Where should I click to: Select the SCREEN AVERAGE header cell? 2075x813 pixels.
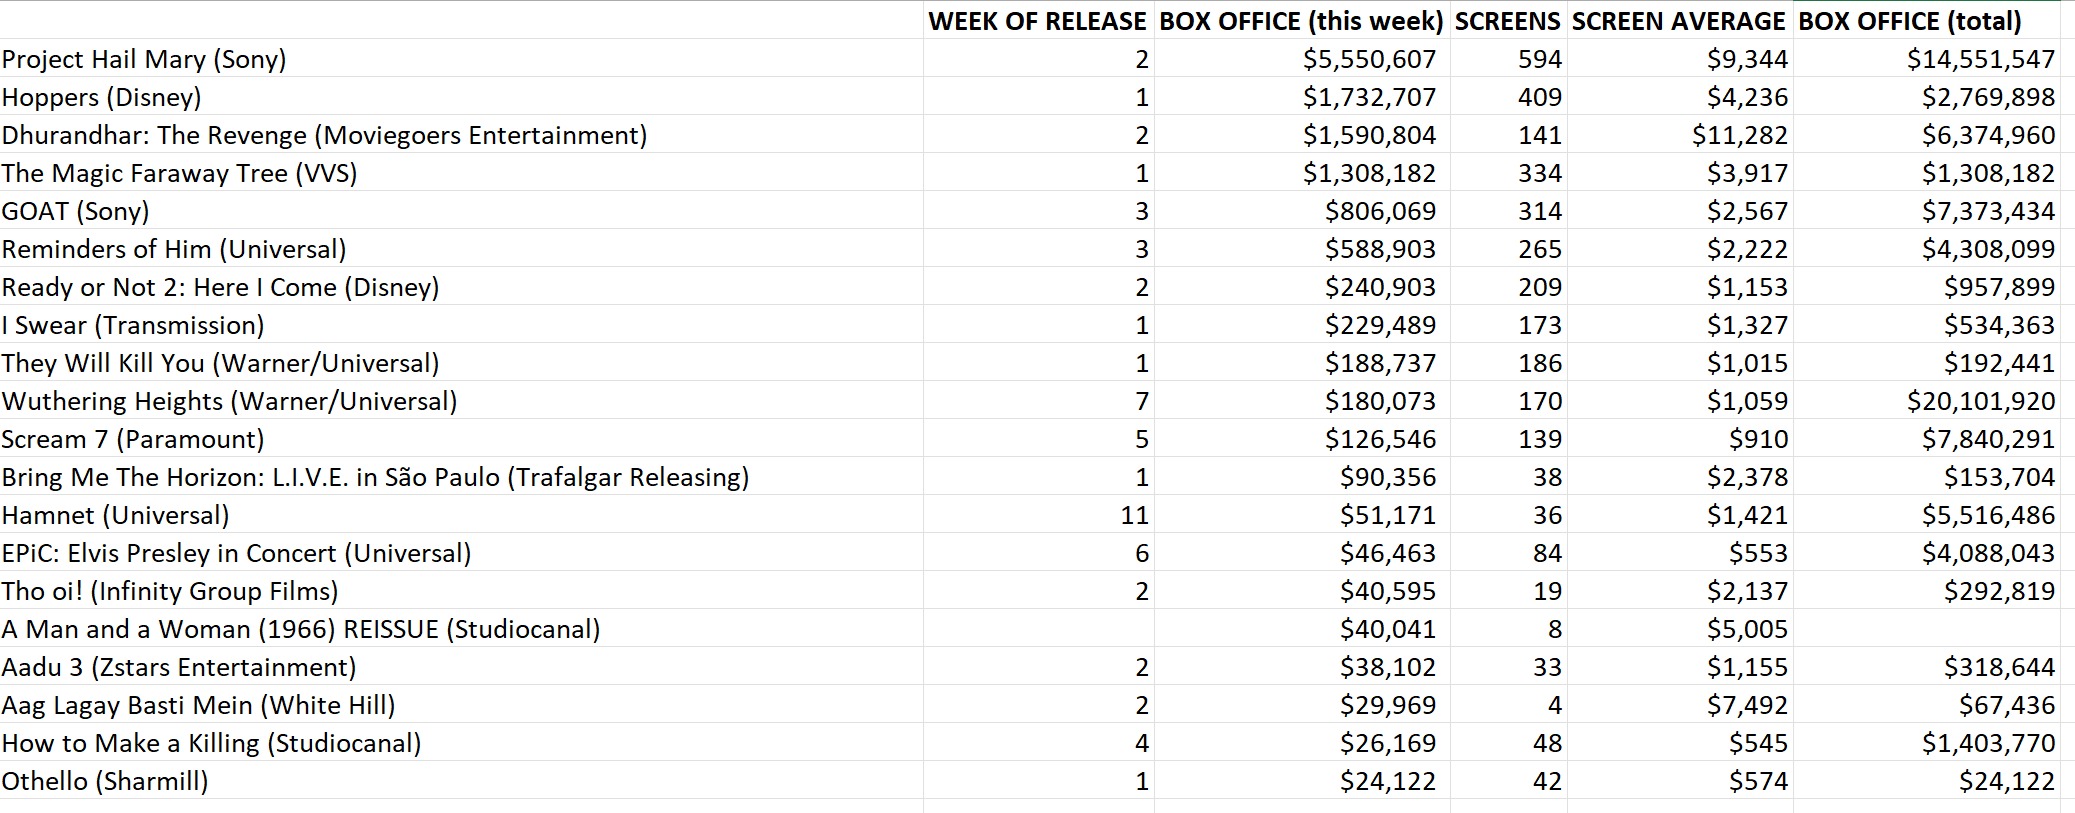tap(1678, 21)
